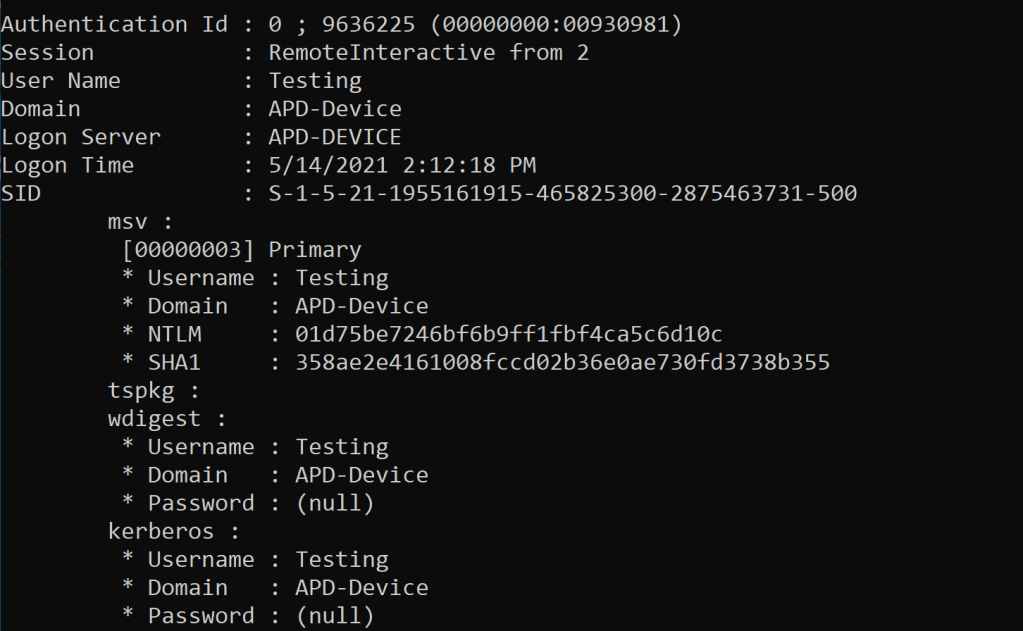Click the User Name value Testing
1023x631 pixels.
click(315, 80)
